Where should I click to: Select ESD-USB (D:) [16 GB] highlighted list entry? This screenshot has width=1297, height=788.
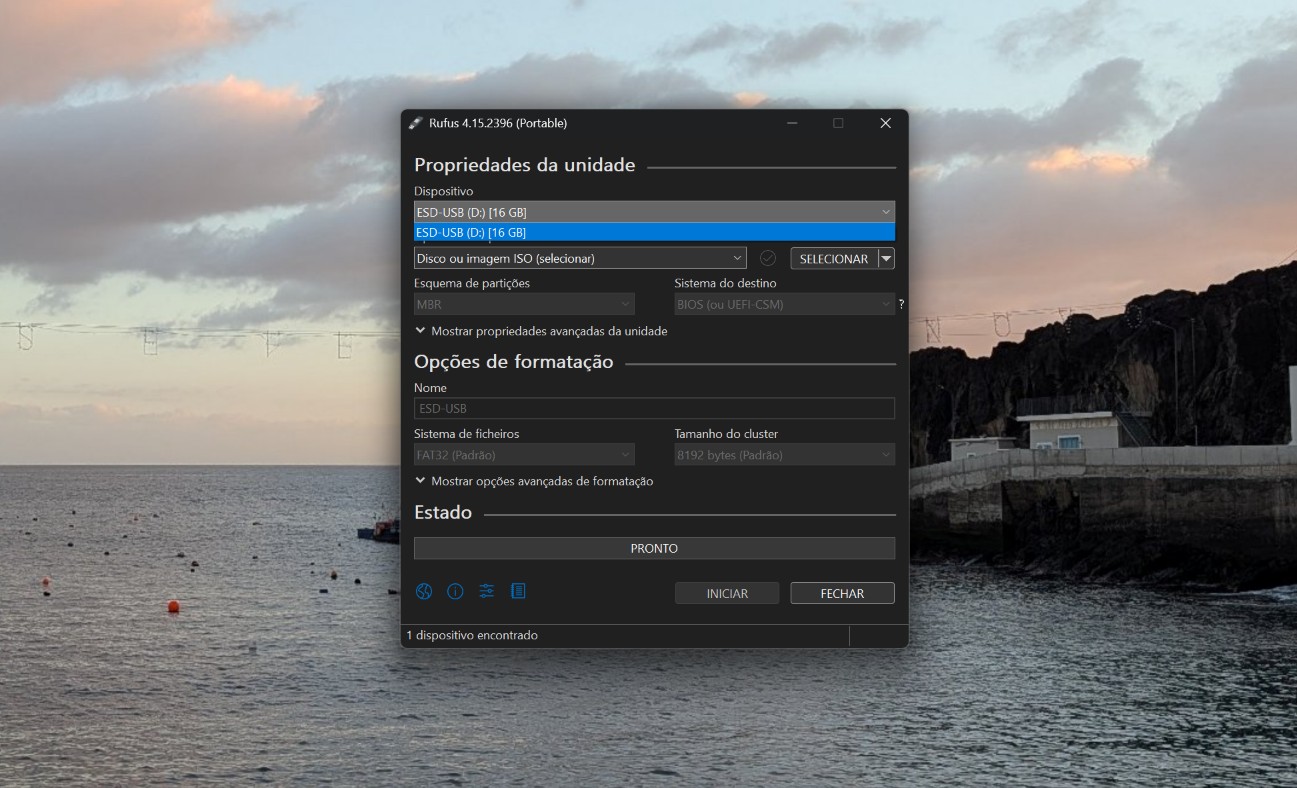pyautogui.click(x=654, y=232)
